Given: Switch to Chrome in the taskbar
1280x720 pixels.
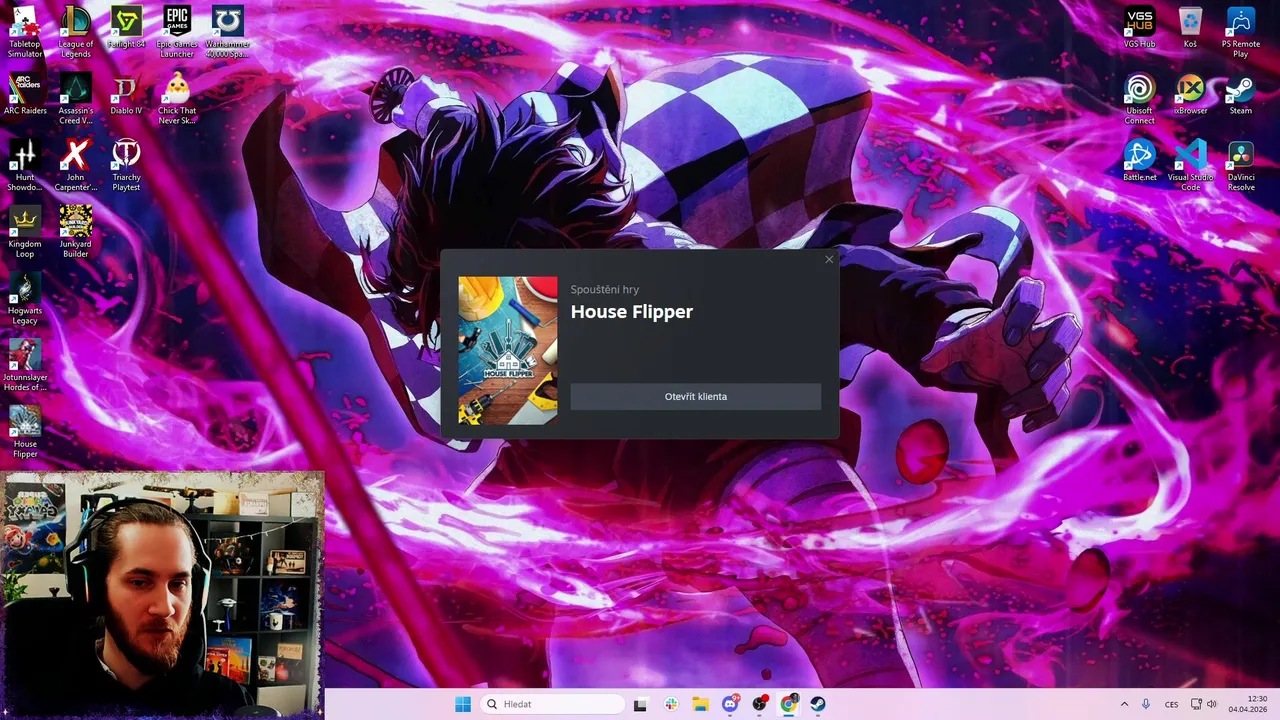Looking at the screenshot, I should coord(789,704).
